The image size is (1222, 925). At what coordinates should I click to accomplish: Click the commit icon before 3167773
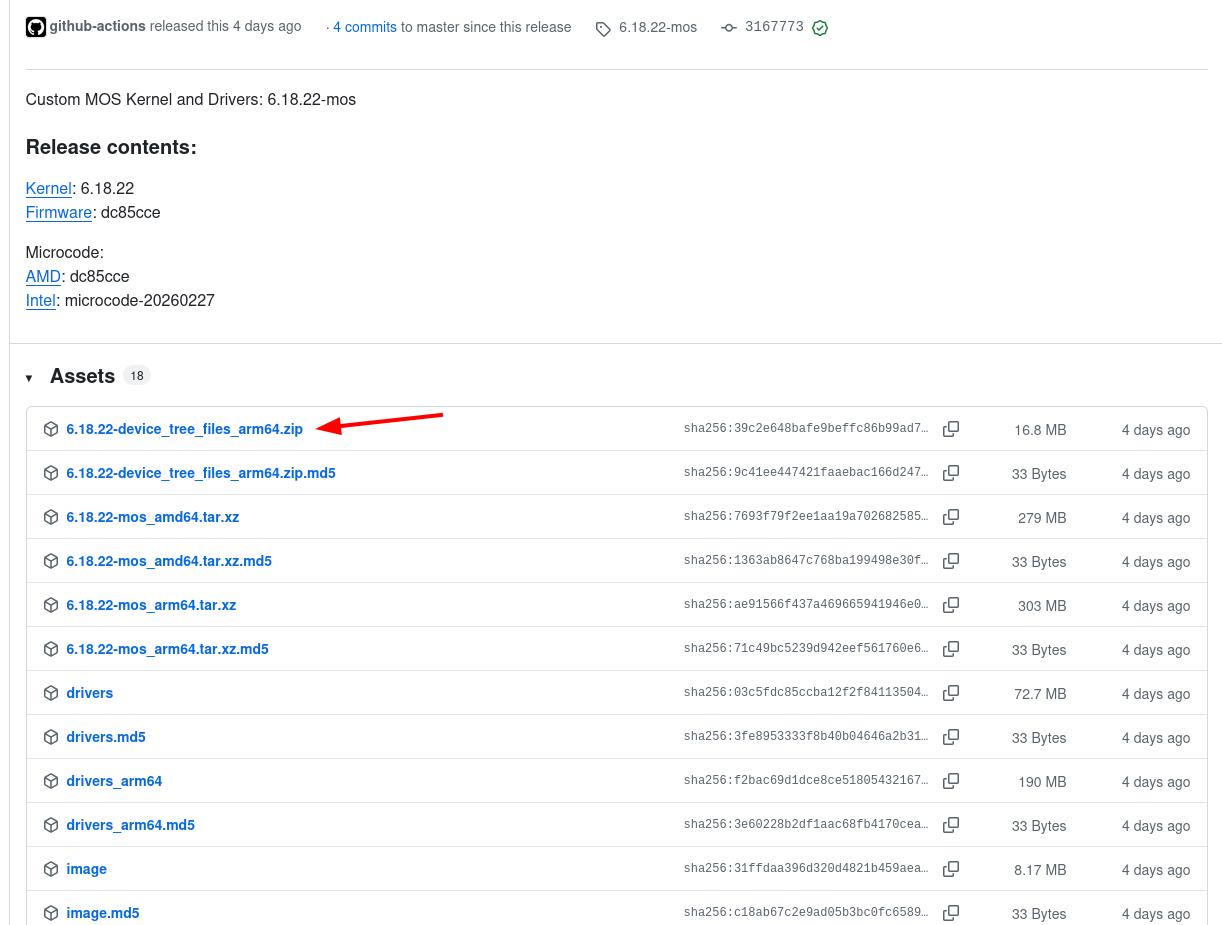tap(729, 27)
